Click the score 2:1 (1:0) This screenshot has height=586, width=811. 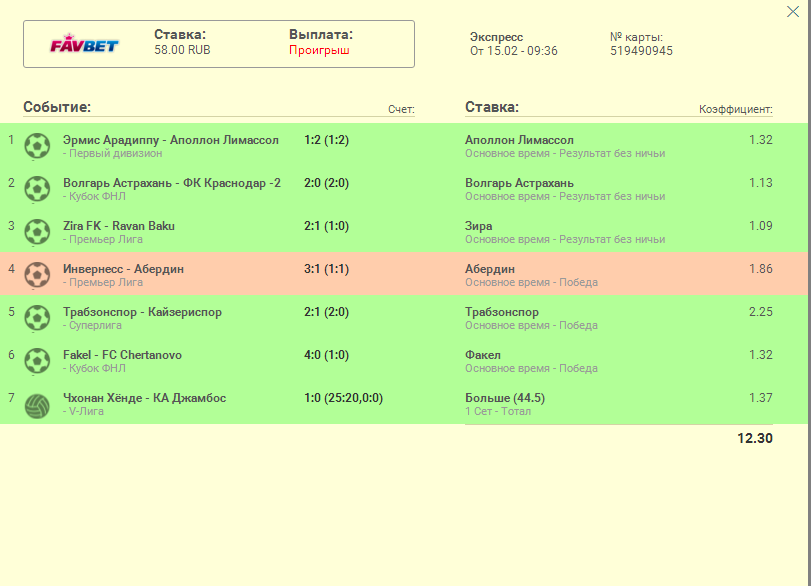pyautogui.click(x=326, y=226)
